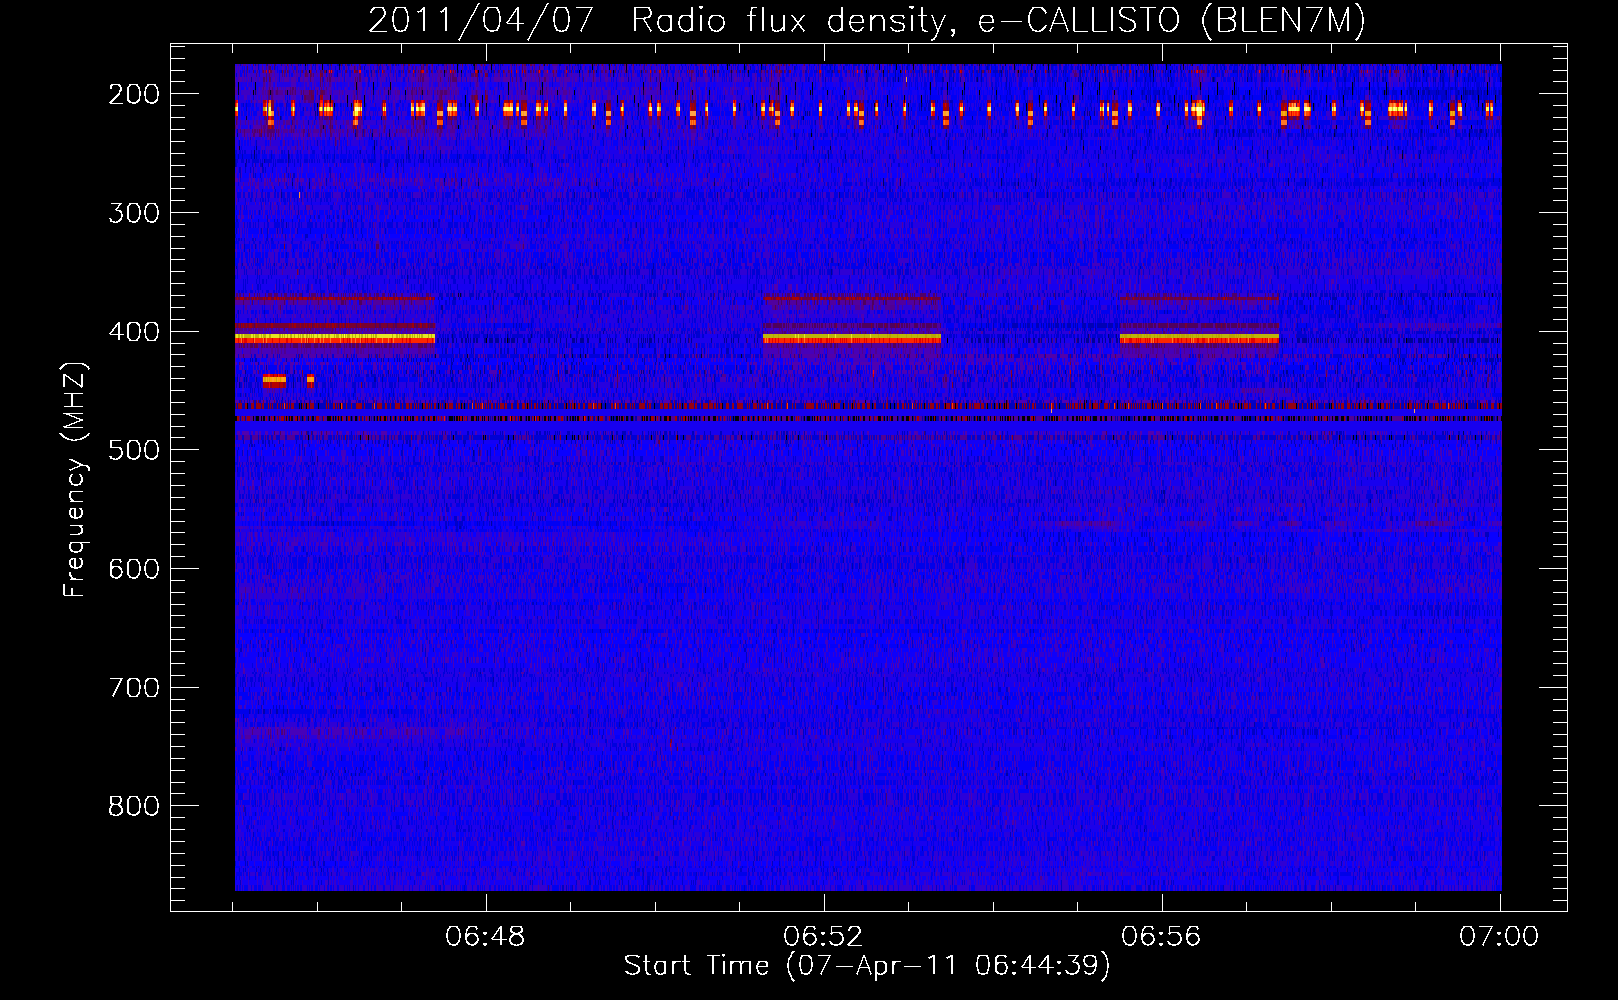
Task: Click the plot title '2011/04/07 Radio flux density'
Action: point(657,21)
